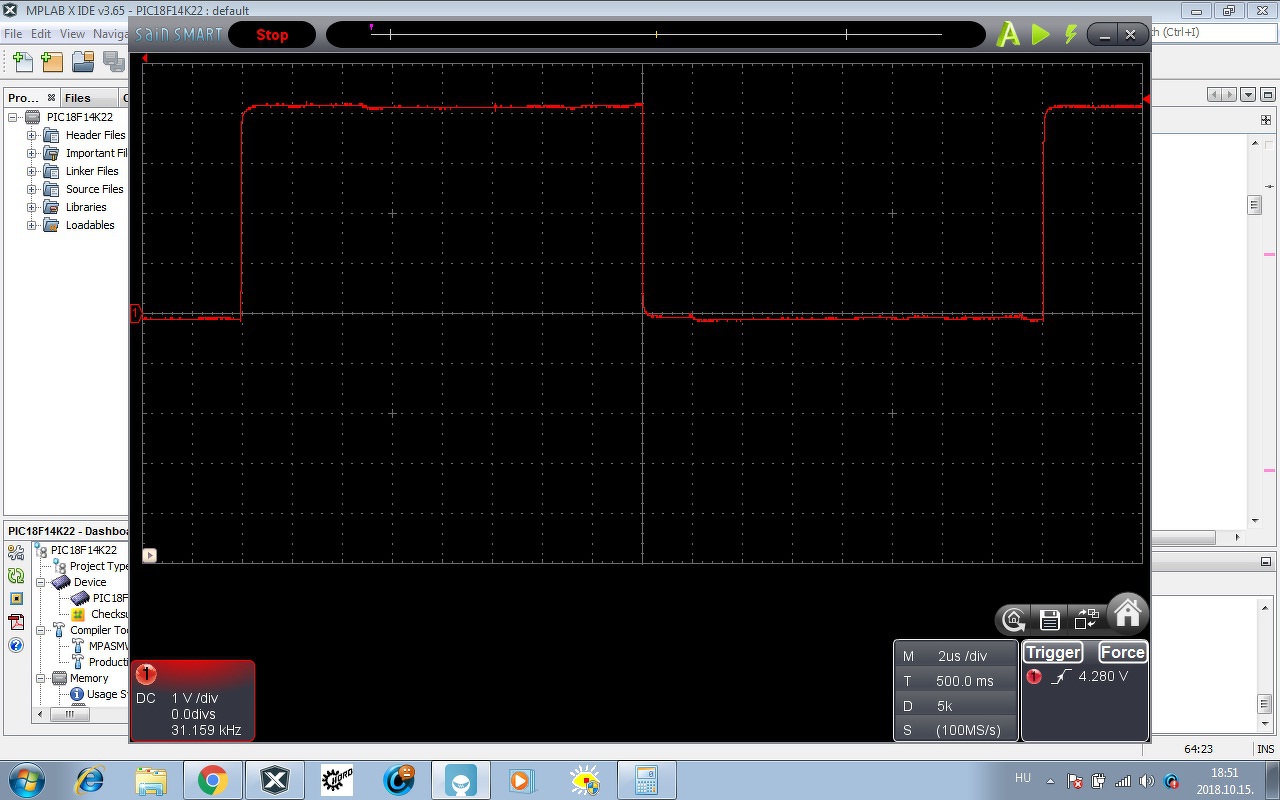Click the MPLAB editor vertical scrollbar thumb
Screen dimensions: 1280x800
[1254, 205]
